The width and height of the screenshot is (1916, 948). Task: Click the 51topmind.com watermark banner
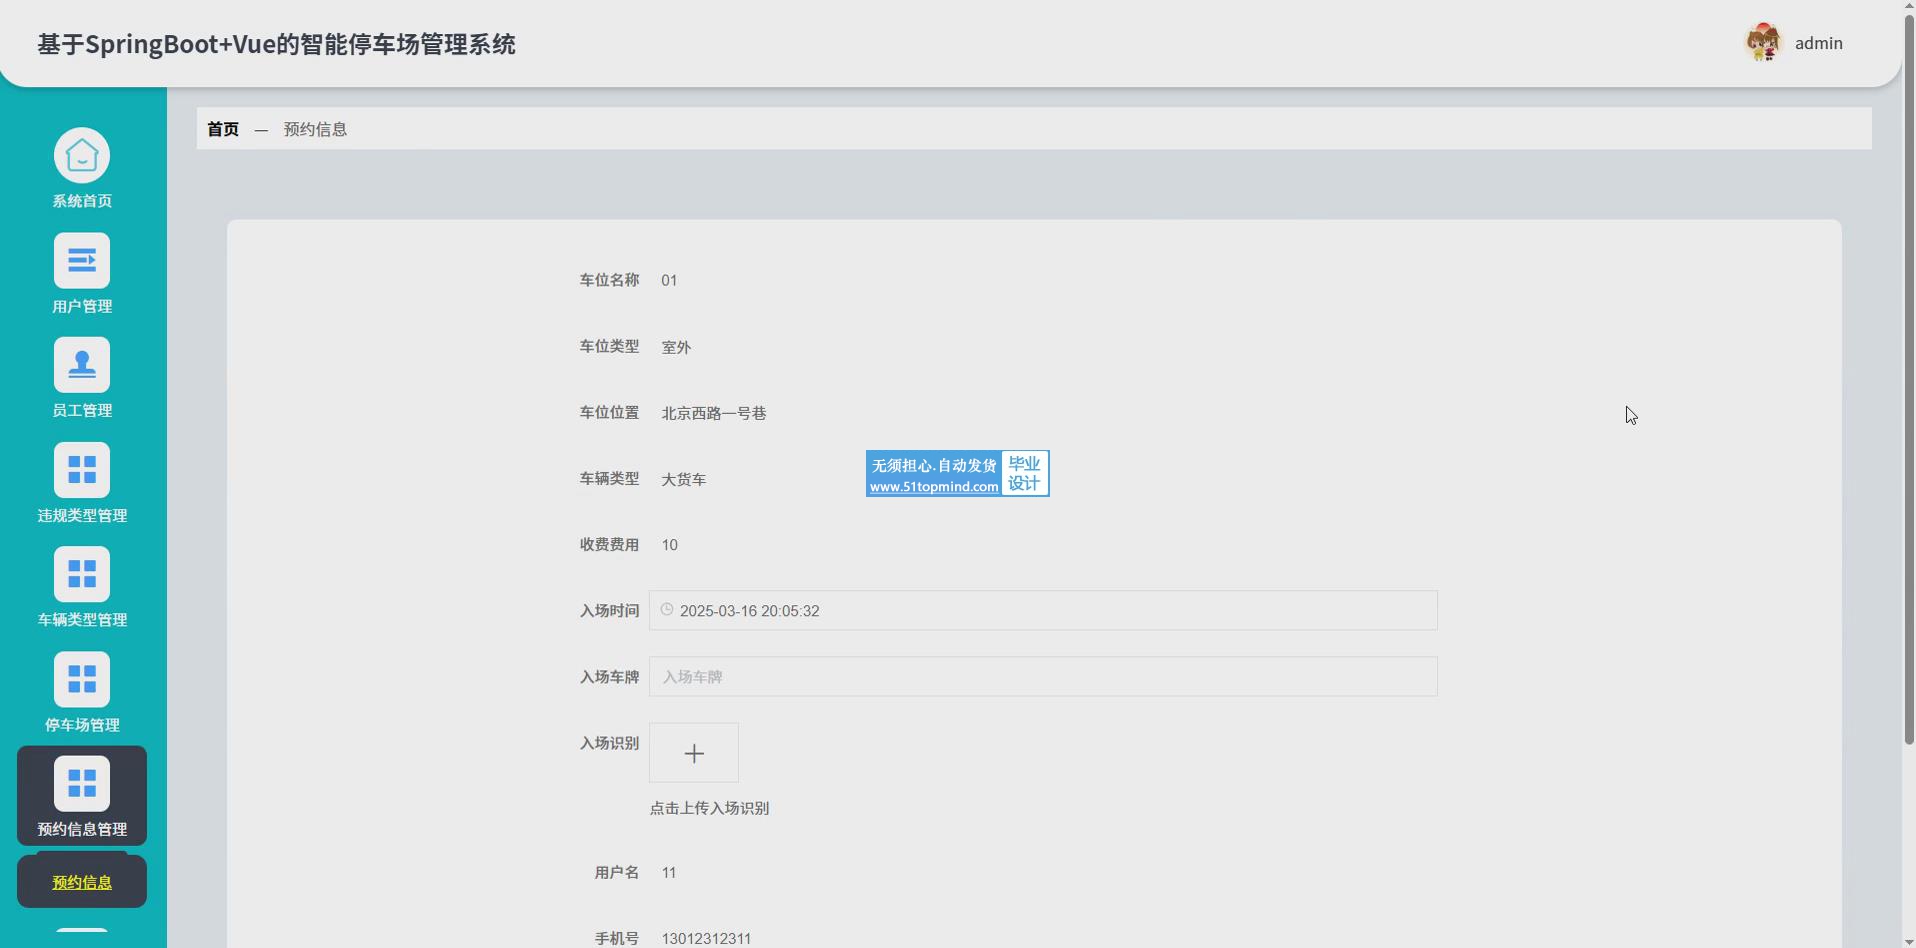tap(957, 474)
